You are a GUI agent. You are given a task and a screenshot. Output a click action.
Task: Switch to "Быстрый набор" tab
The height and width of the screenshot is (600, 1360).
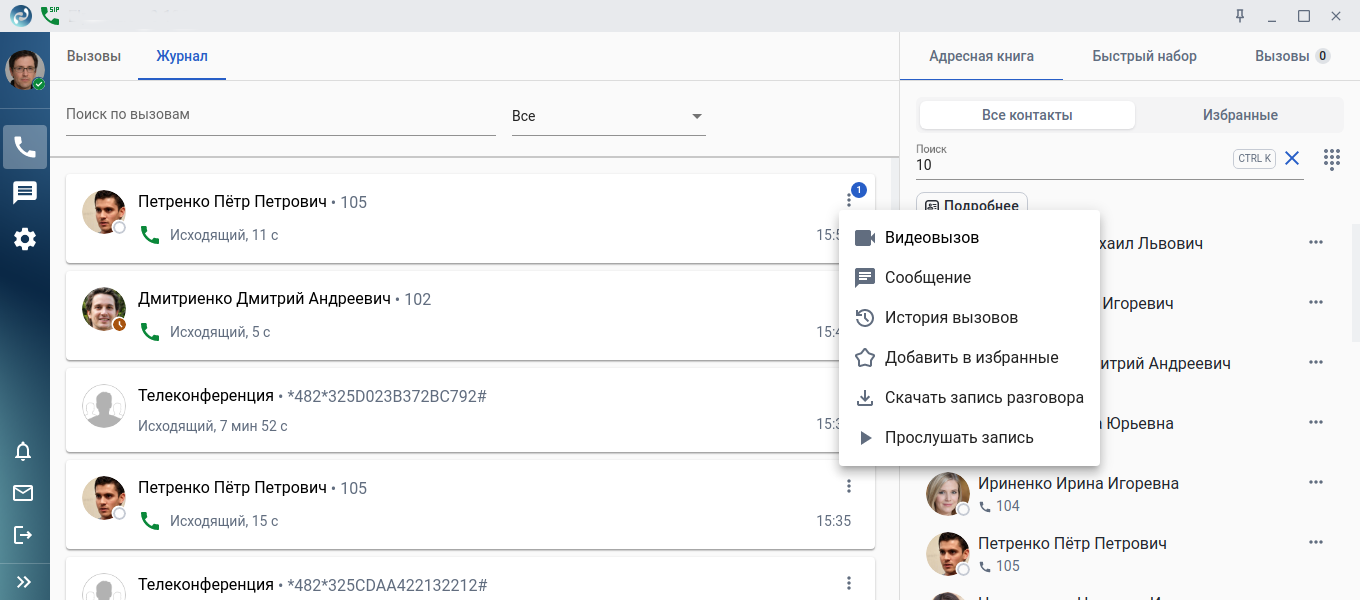(1144, 56)
